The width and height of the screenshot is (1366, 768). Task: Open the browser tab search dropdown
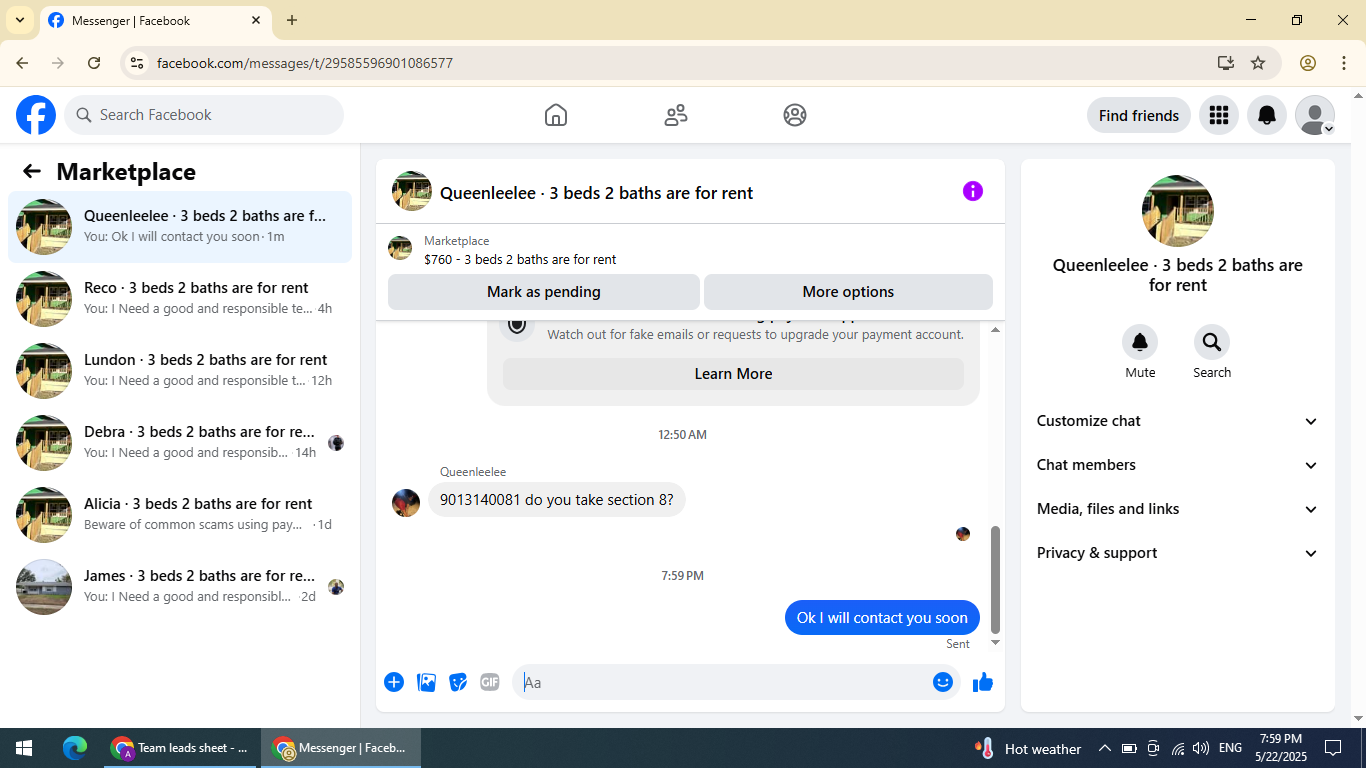[20, 20]
